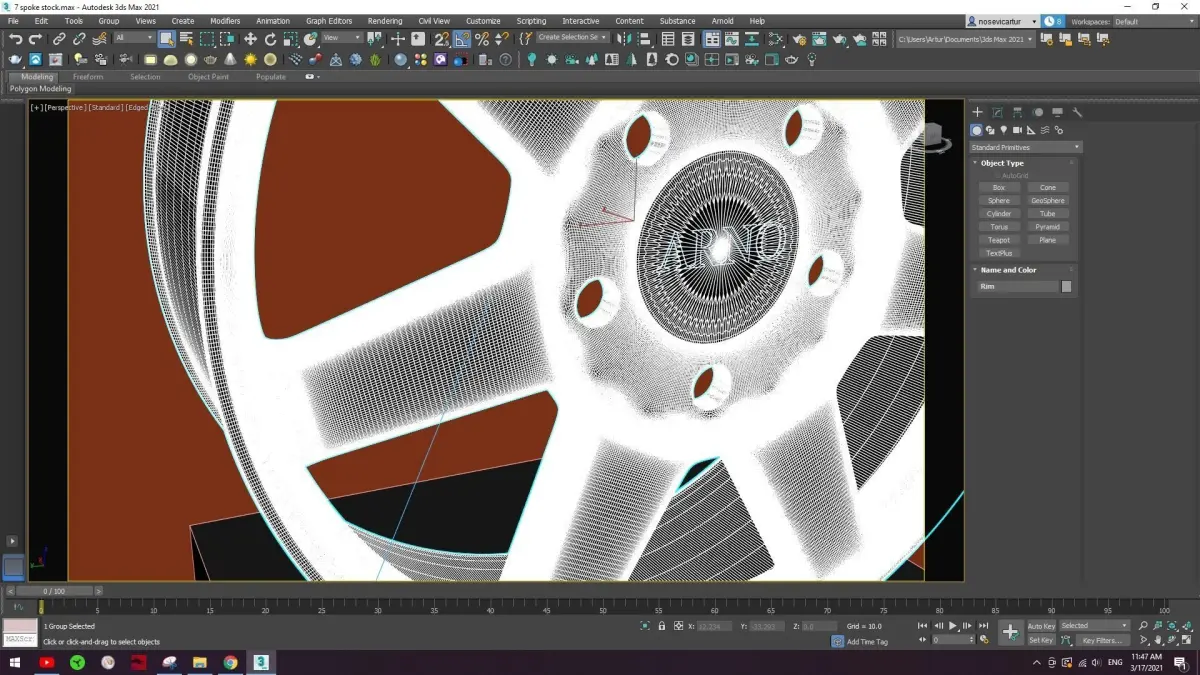This screenshot has width=1200, height=675.
Task: Open Standard Primitives category dropdown
Action: coord(1026,147)
